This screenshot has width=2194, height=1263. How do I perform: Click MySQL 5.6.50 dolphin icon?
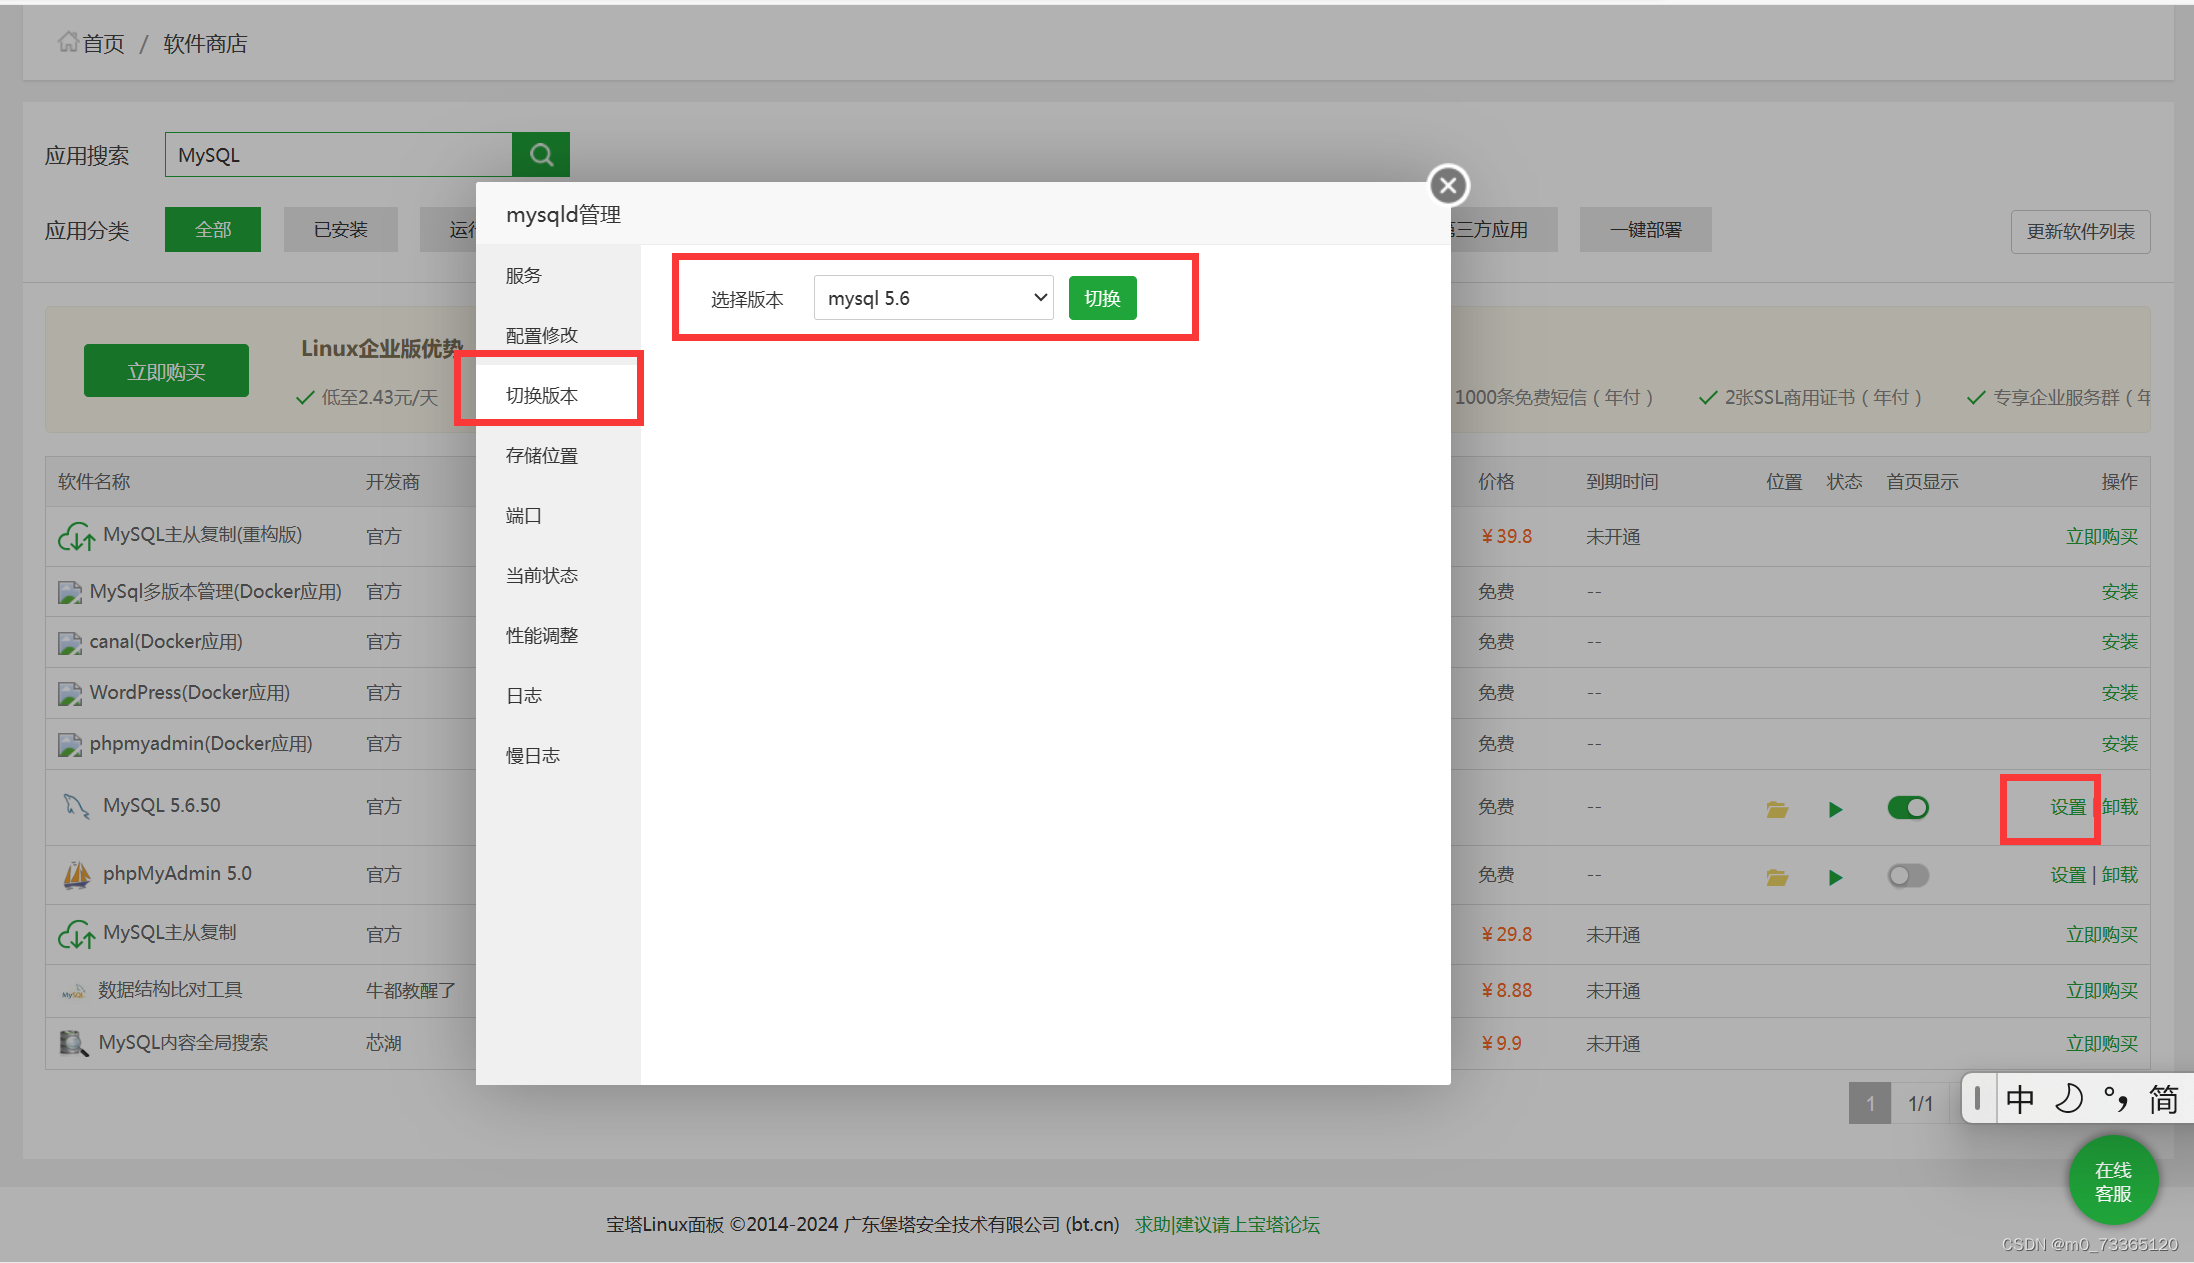tap(76, 806)
